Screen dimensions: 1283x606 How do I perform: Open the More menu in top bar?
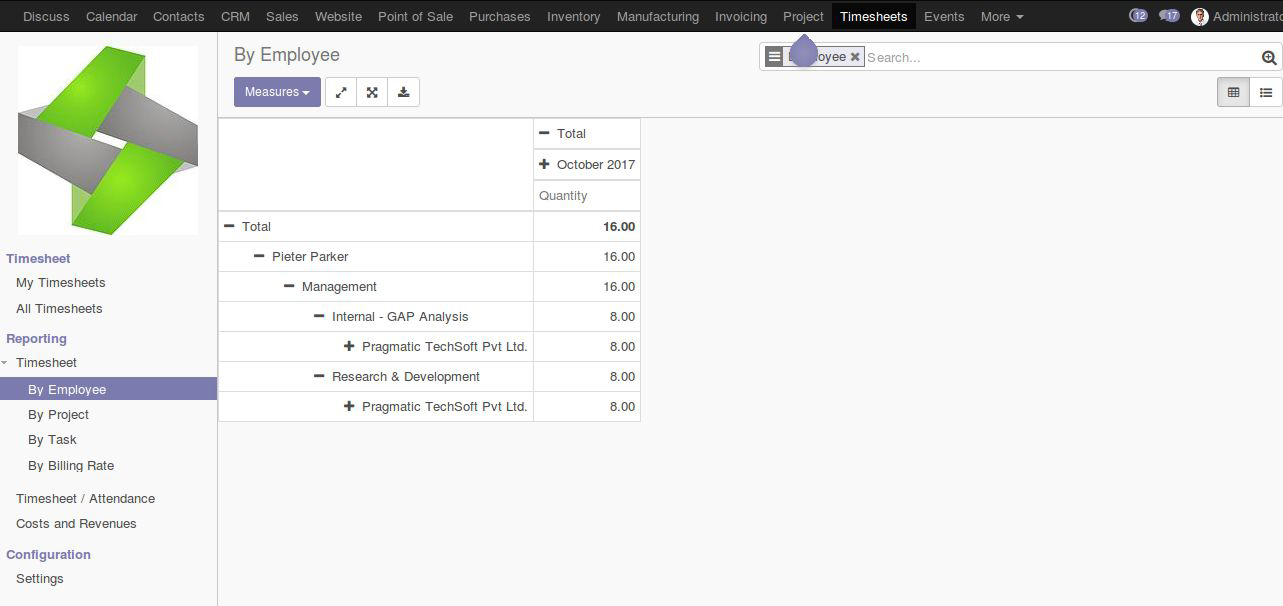point(1002,16)
